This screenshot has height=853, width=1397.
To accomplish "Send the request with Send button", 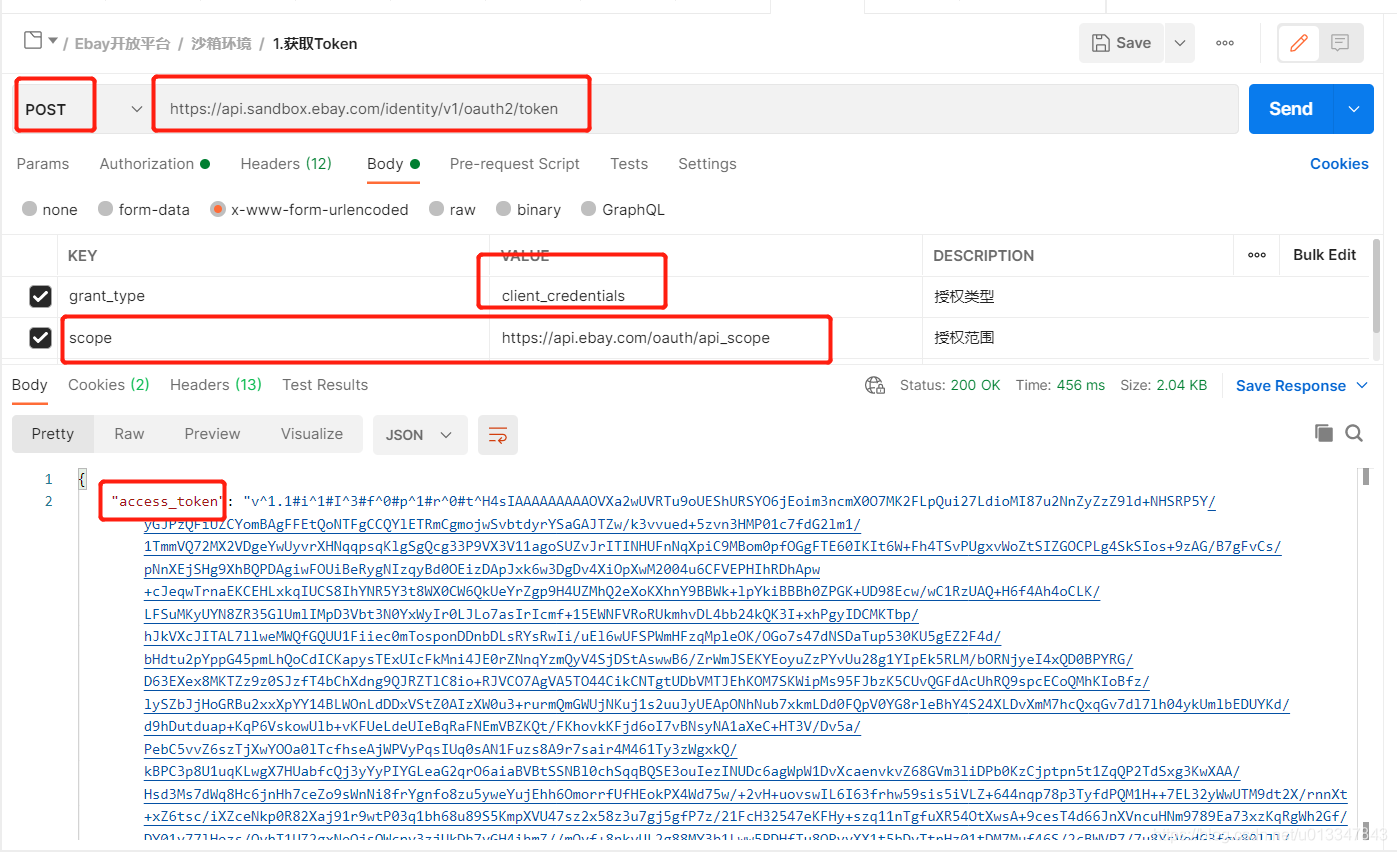I will (1291, 109).
